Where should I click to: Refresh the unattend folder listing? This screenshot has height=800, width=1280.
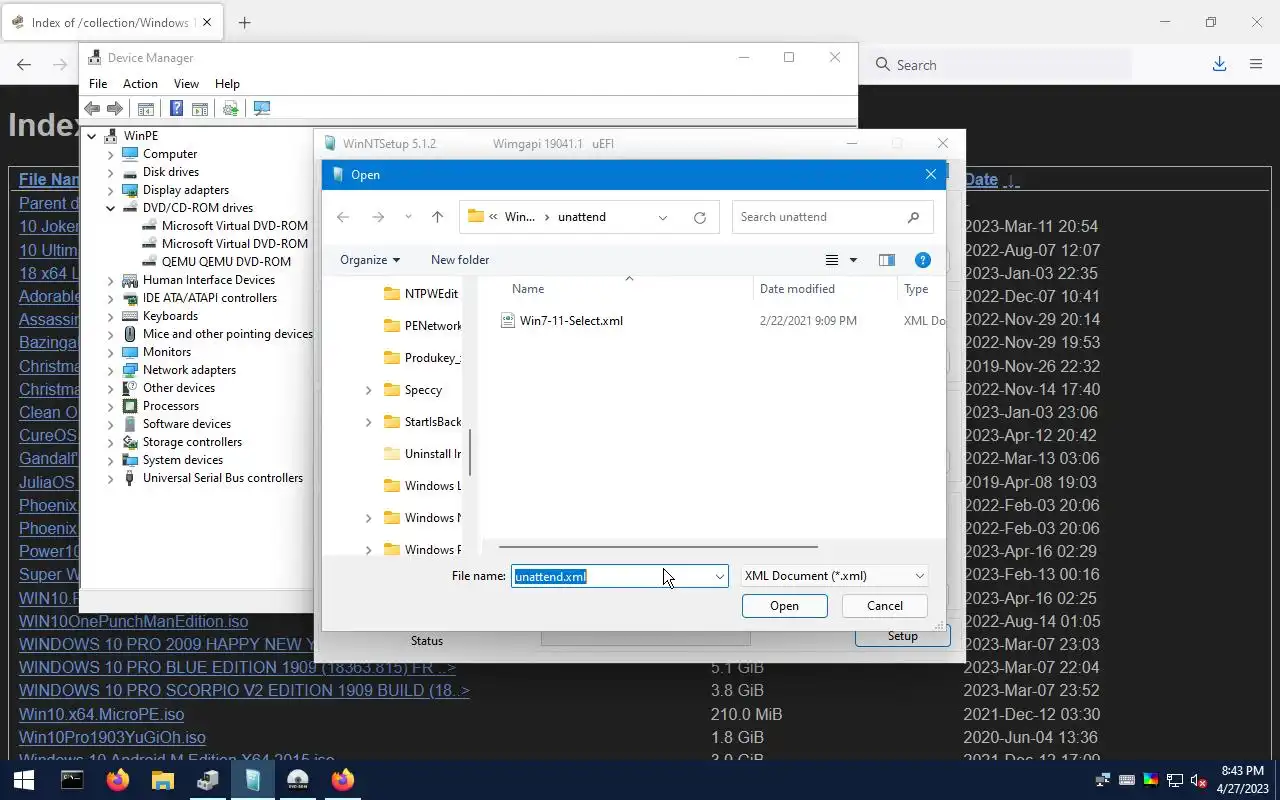tap(700, 217)
